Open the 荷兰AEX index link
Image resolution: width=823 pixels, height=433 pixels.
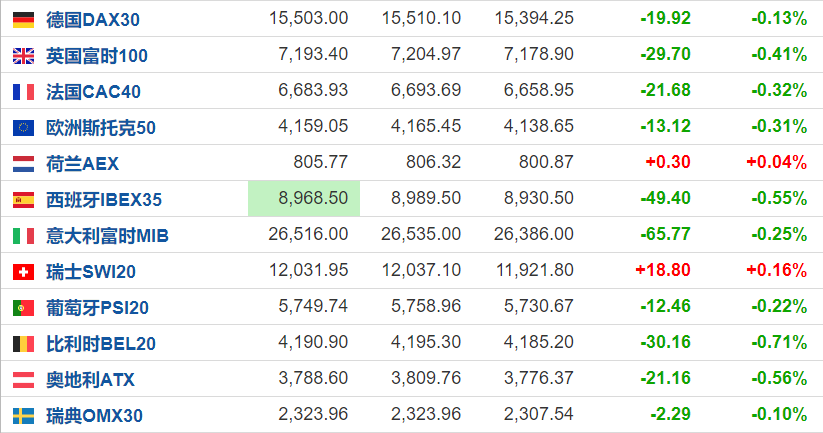(x=82, y=164)
